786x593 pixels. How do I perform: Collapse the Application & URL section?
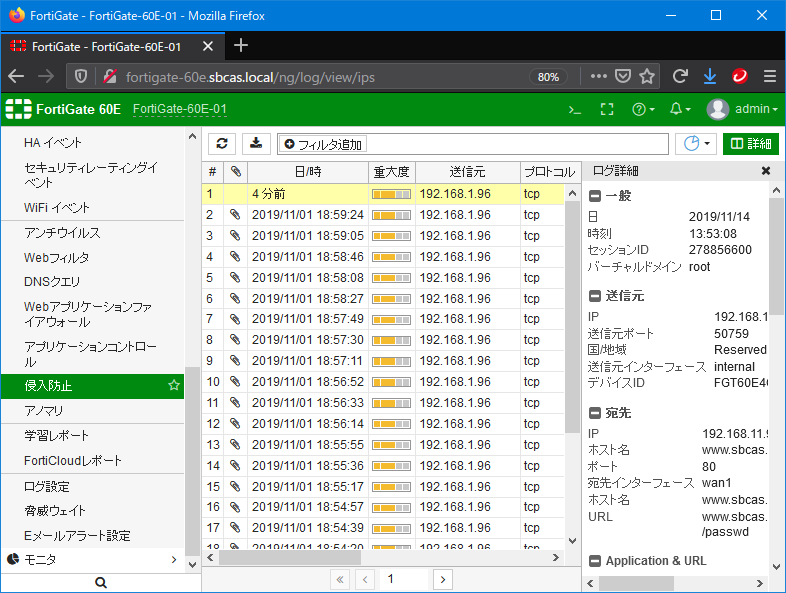pyautogui.click(x=595, y=561)
